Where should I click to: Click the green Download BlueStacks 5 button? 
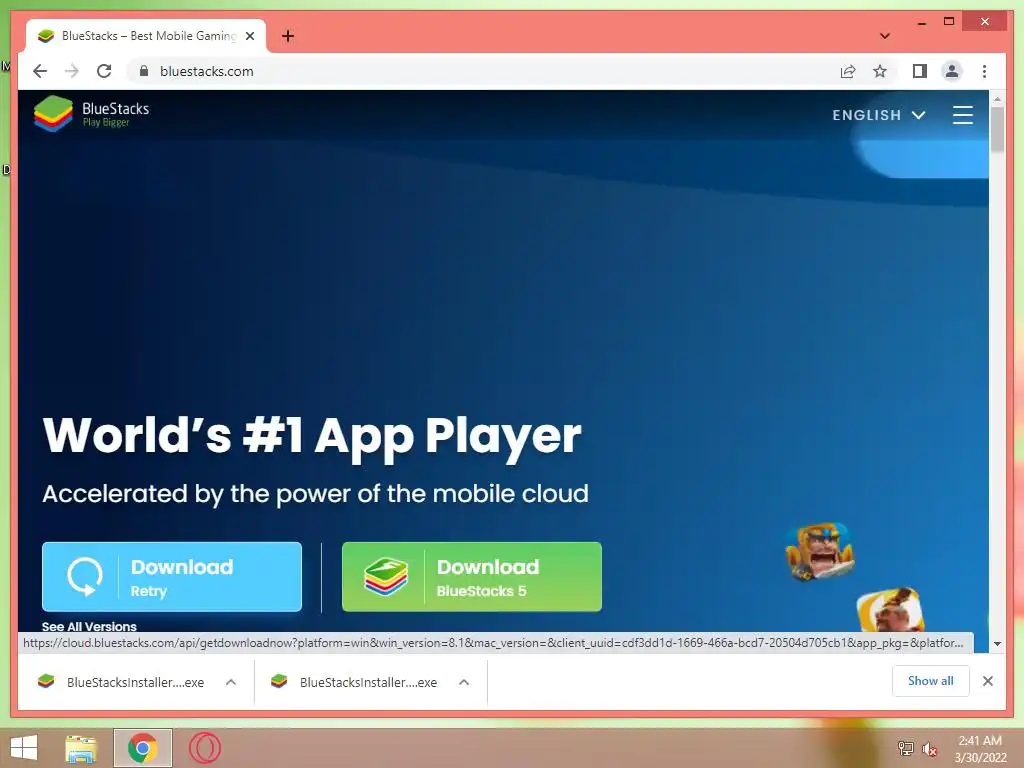pyautogui.click(x=472, y=577)
